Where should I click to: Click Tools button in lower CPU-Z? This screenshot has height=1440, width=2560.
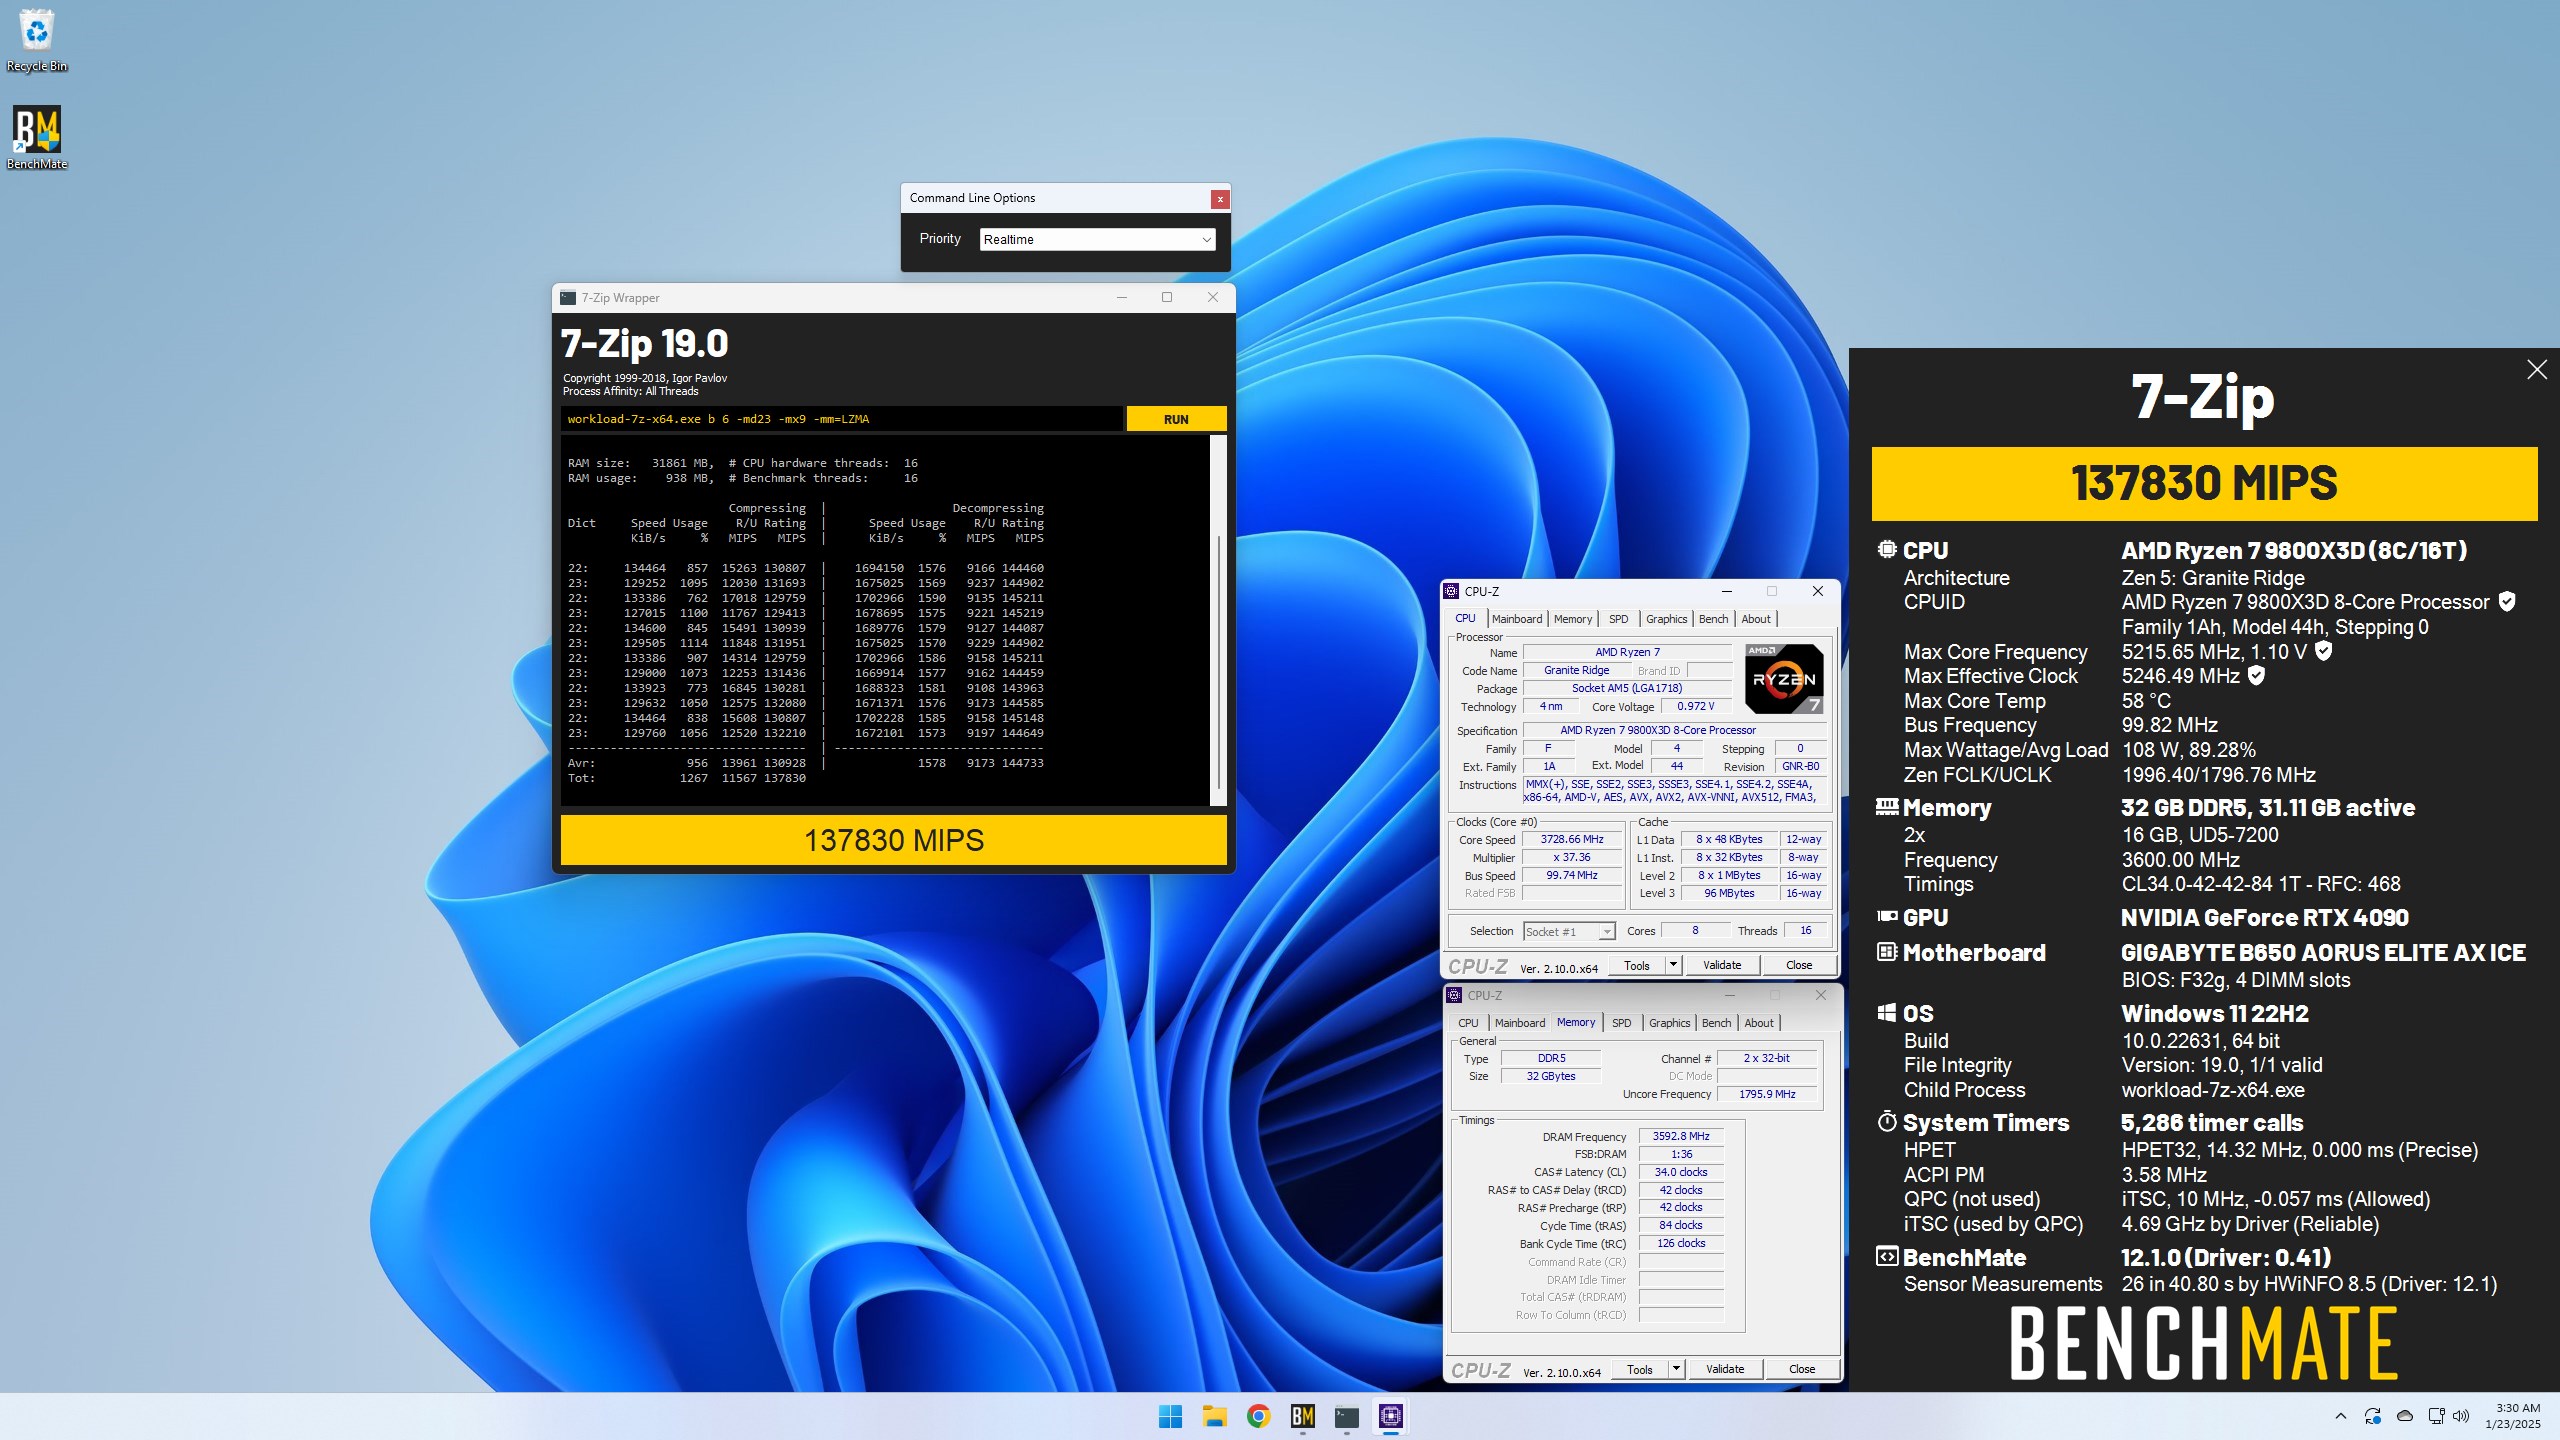[x=1639, y=1369]
